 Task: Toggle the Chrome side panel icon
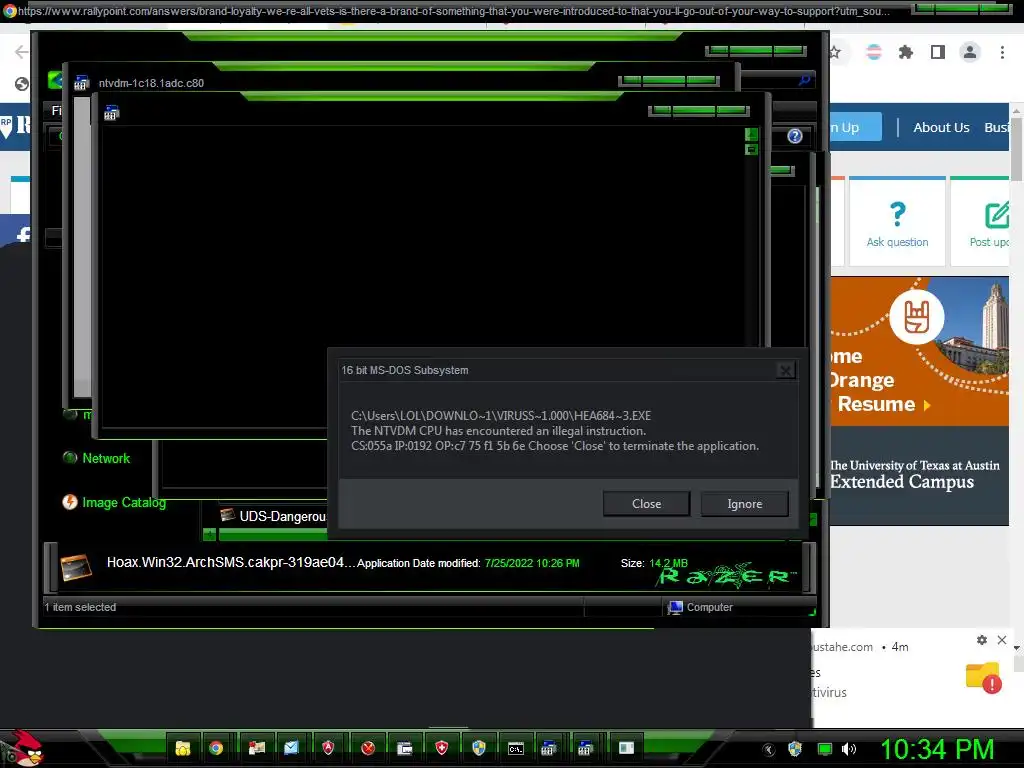[938, 52]
